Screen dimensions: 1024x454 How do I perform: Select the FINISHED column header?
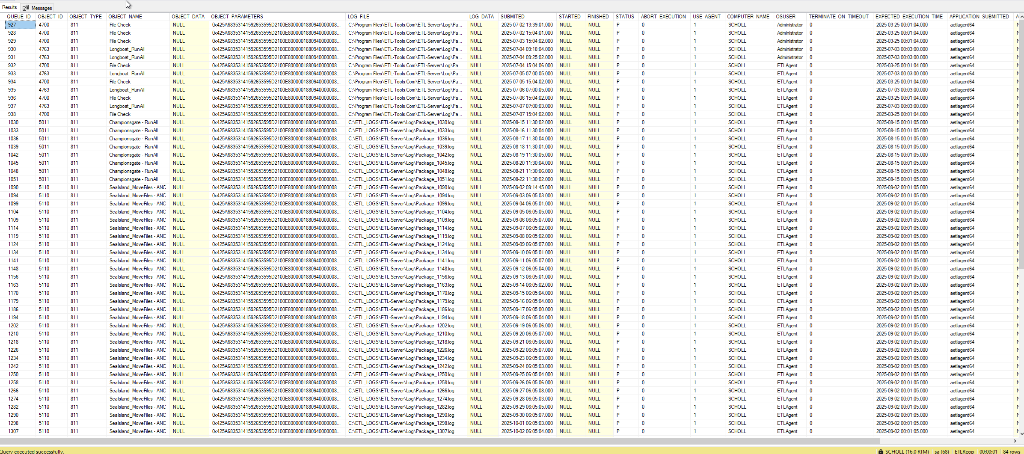point(600,16)
